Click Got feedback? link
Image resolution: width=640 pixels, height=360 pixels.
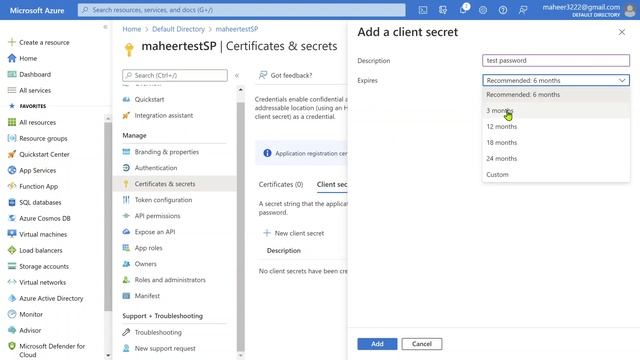[x=286, y=75]
